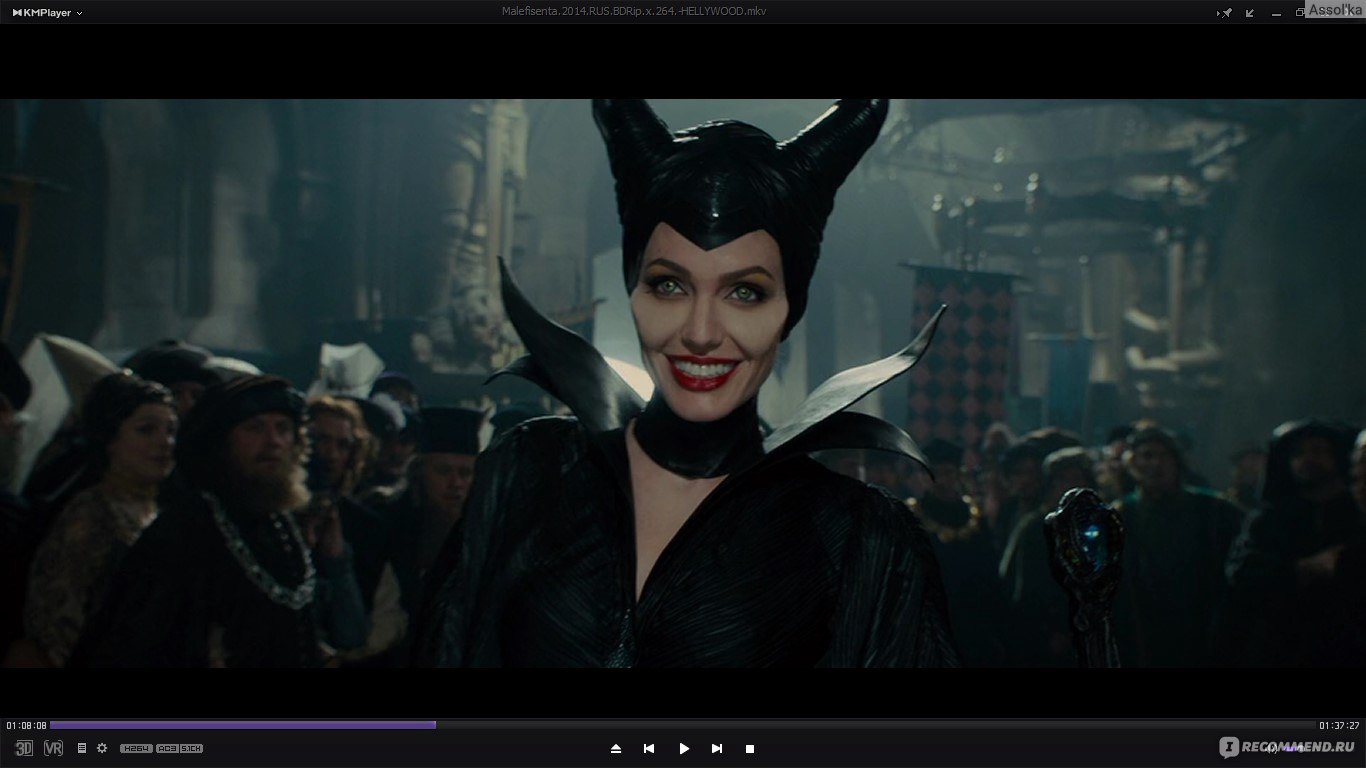Toggle 3D mode button
The image size is (1366, 768).
pos(24,748)
